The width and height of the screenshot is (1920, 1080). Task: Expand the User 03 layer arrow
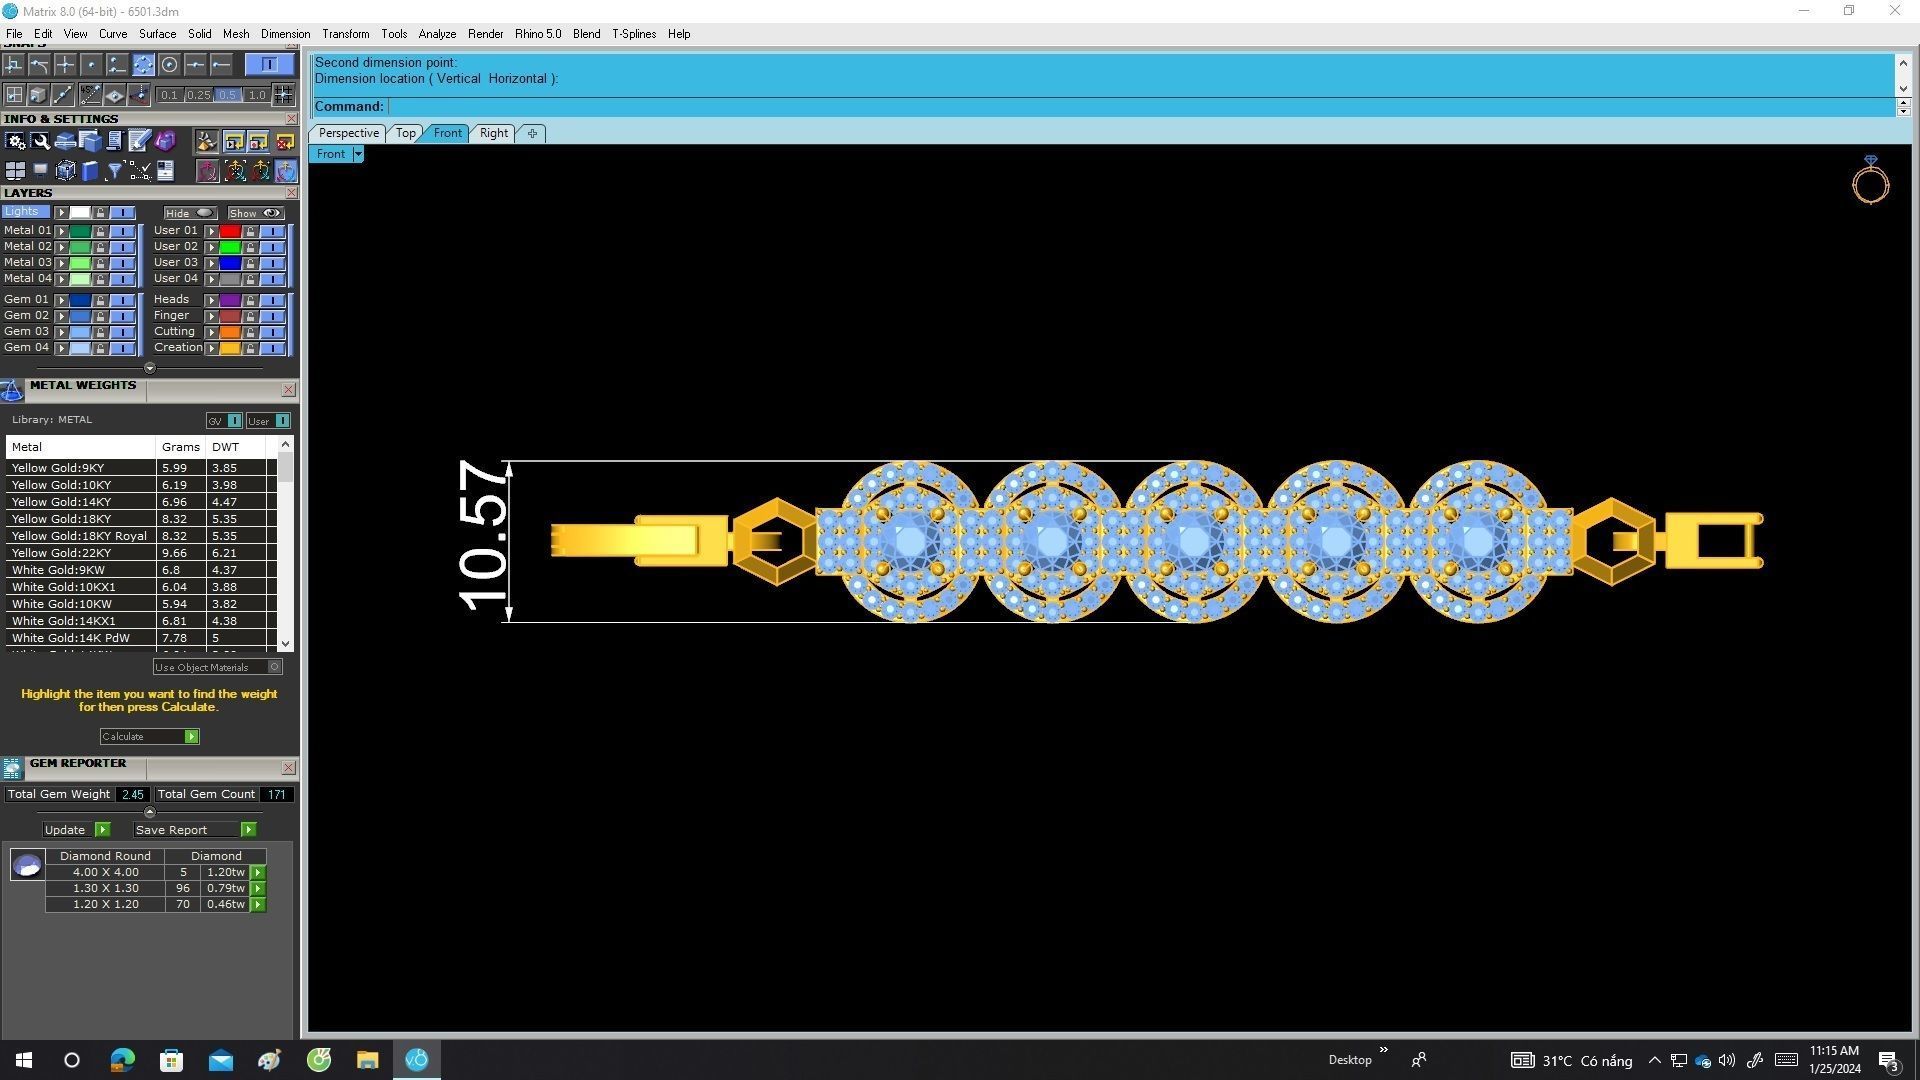[212, 263]
